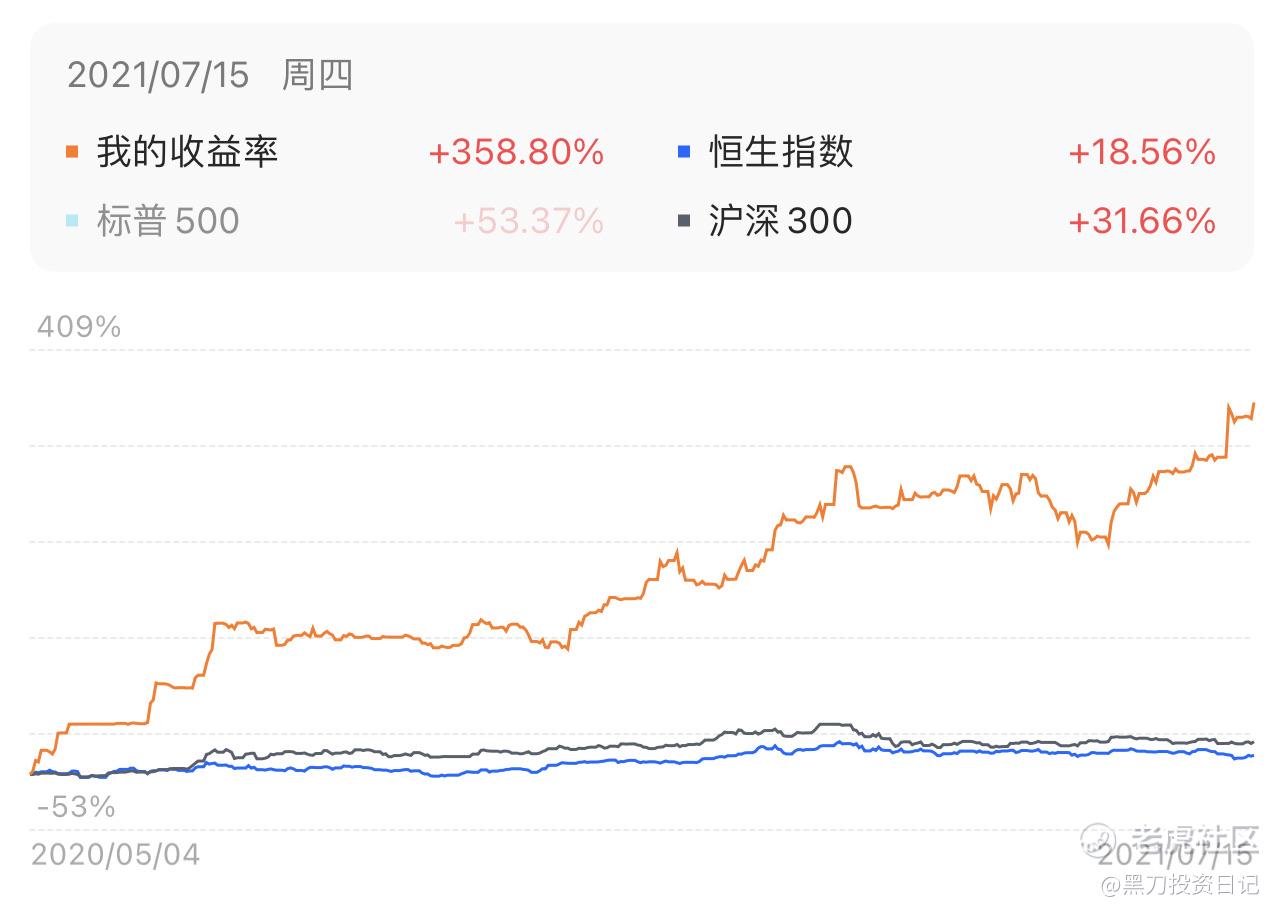
Task: Click the 周四 weekday label
Action: tap(317, 75)
